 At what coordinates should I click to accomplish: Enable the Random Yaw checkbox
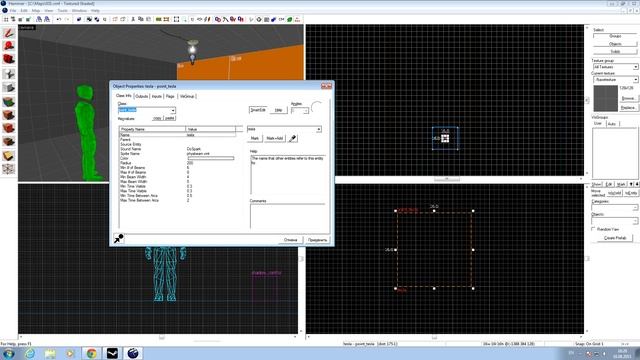pyautogui.click(x=594, y=229)
